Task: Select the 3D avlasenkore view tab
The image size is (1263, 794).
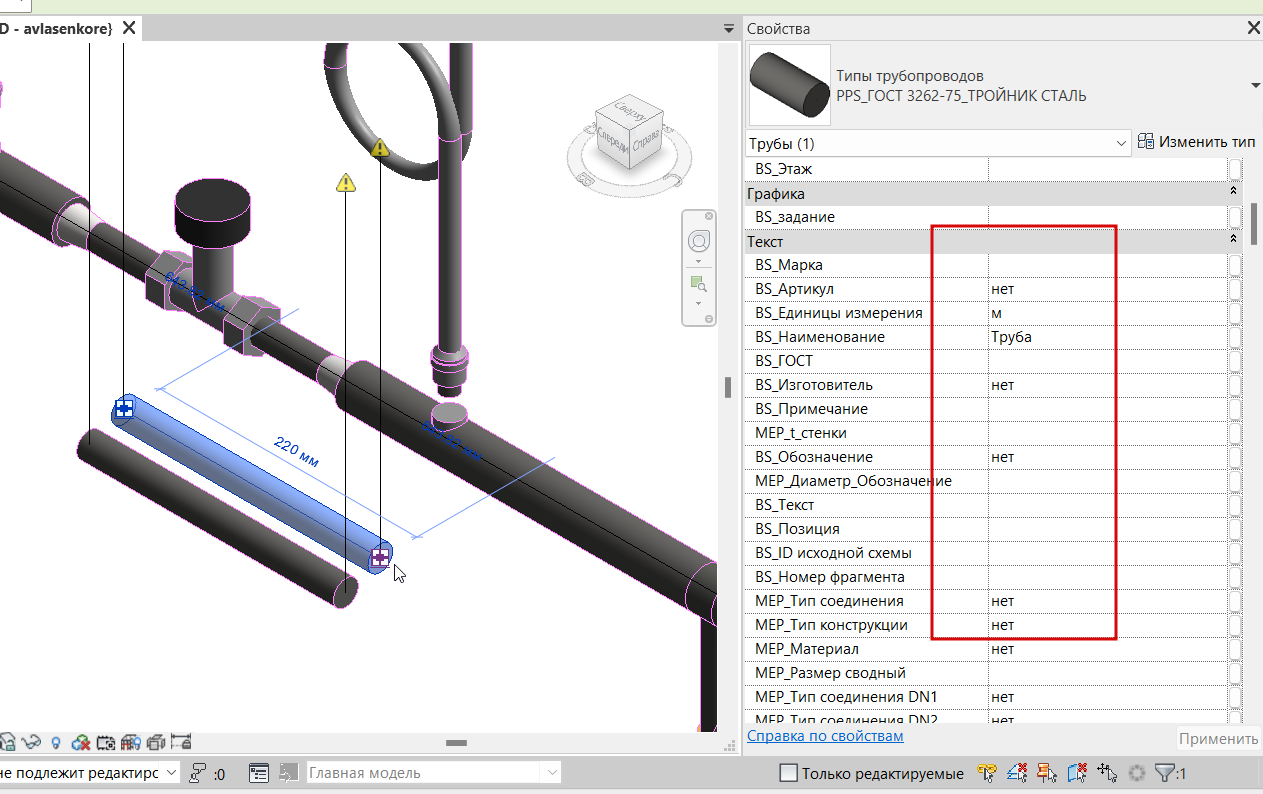Action: pos(56,29)
